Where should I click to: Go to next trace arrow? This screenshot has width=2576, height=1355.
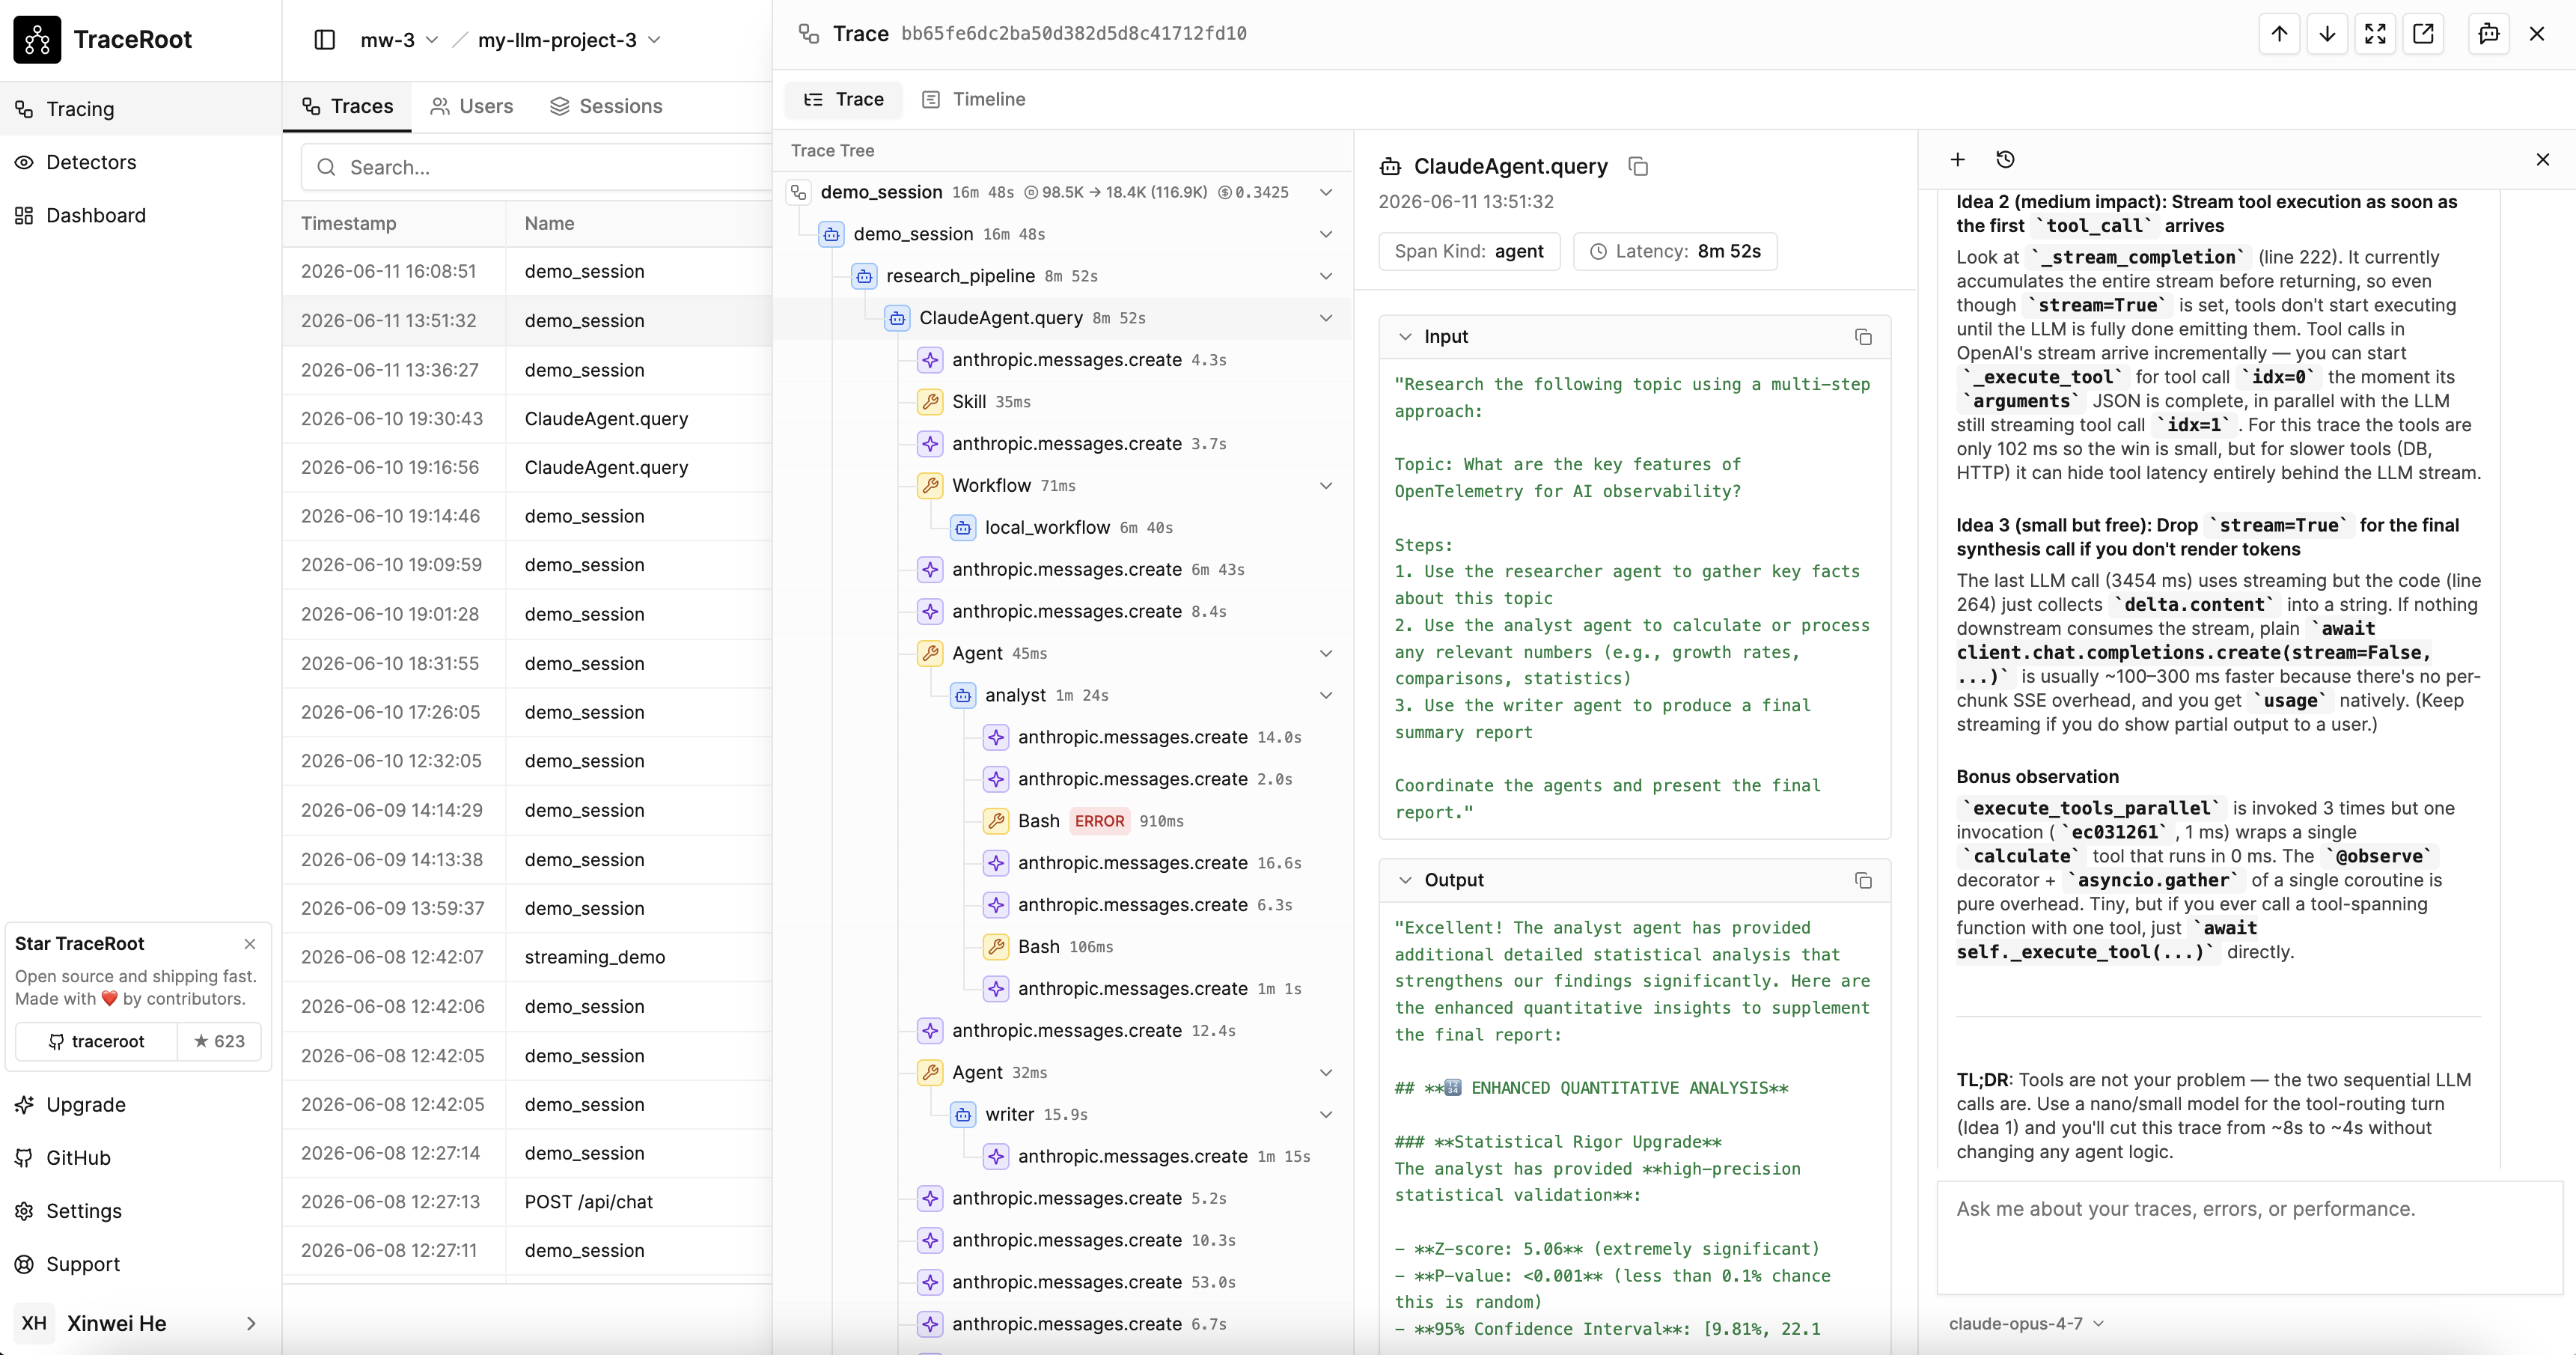coord(2327,34)
